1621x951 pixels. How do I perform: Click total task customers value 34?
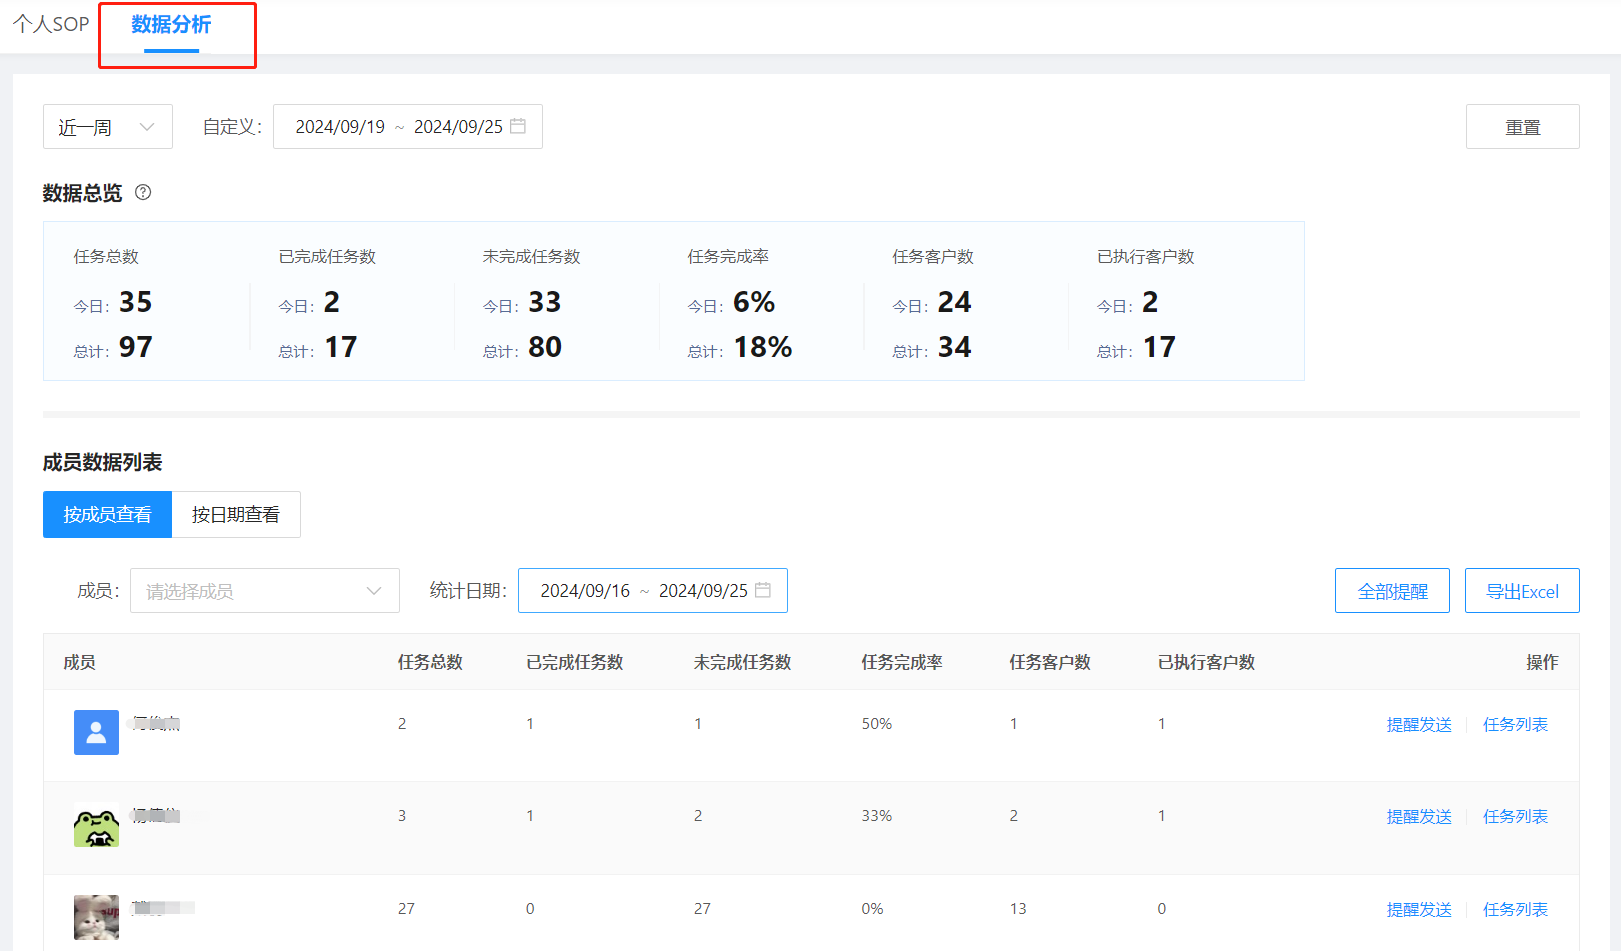(955, 347)
